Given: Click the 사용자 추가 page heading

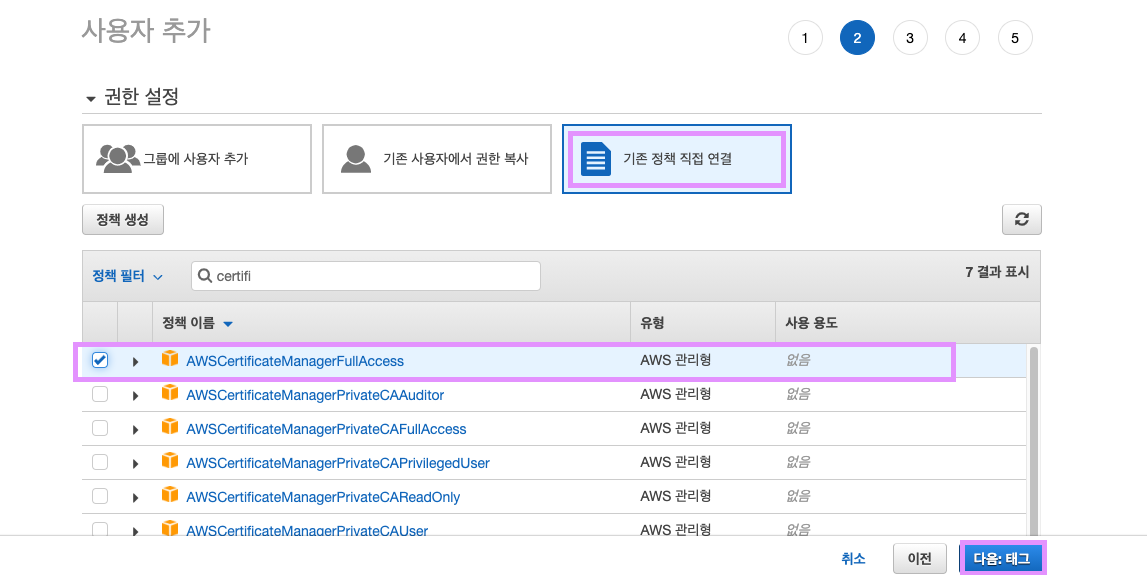Looking at the screenshot, I should click(146, 31).
